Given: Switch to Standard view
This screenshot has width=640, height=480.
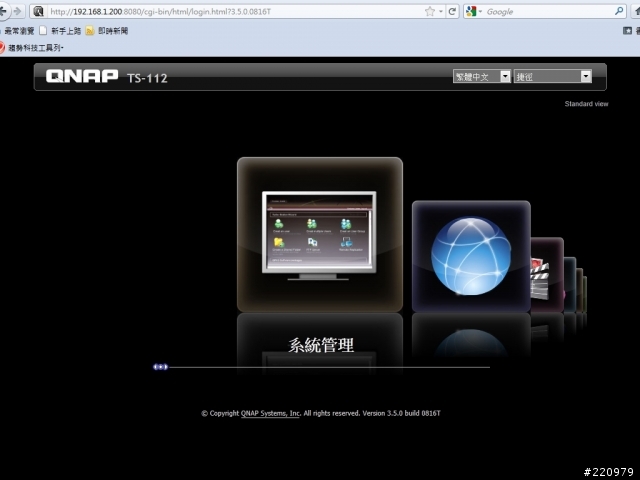Looking at the screenshot, I should point(586,104).
